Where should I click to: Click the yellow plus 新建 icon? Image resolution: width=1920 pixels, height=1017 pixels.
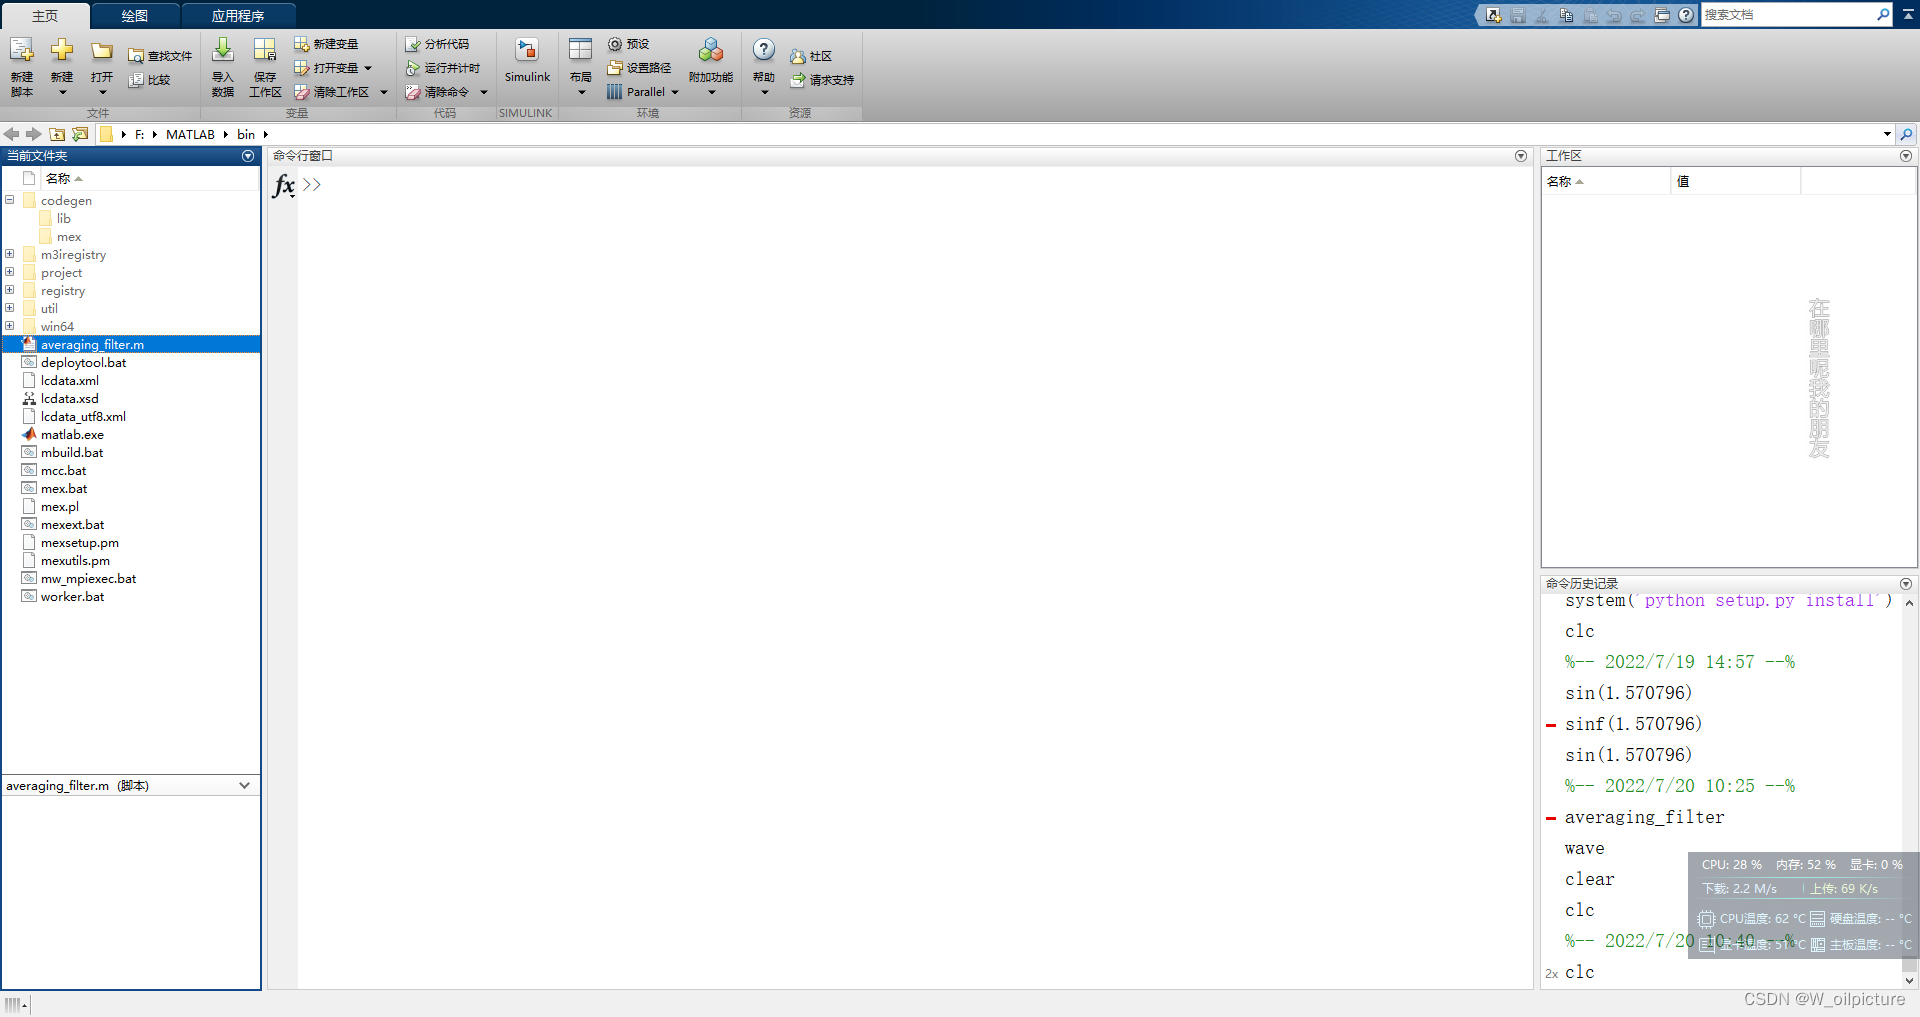click(x=62, y=50)
